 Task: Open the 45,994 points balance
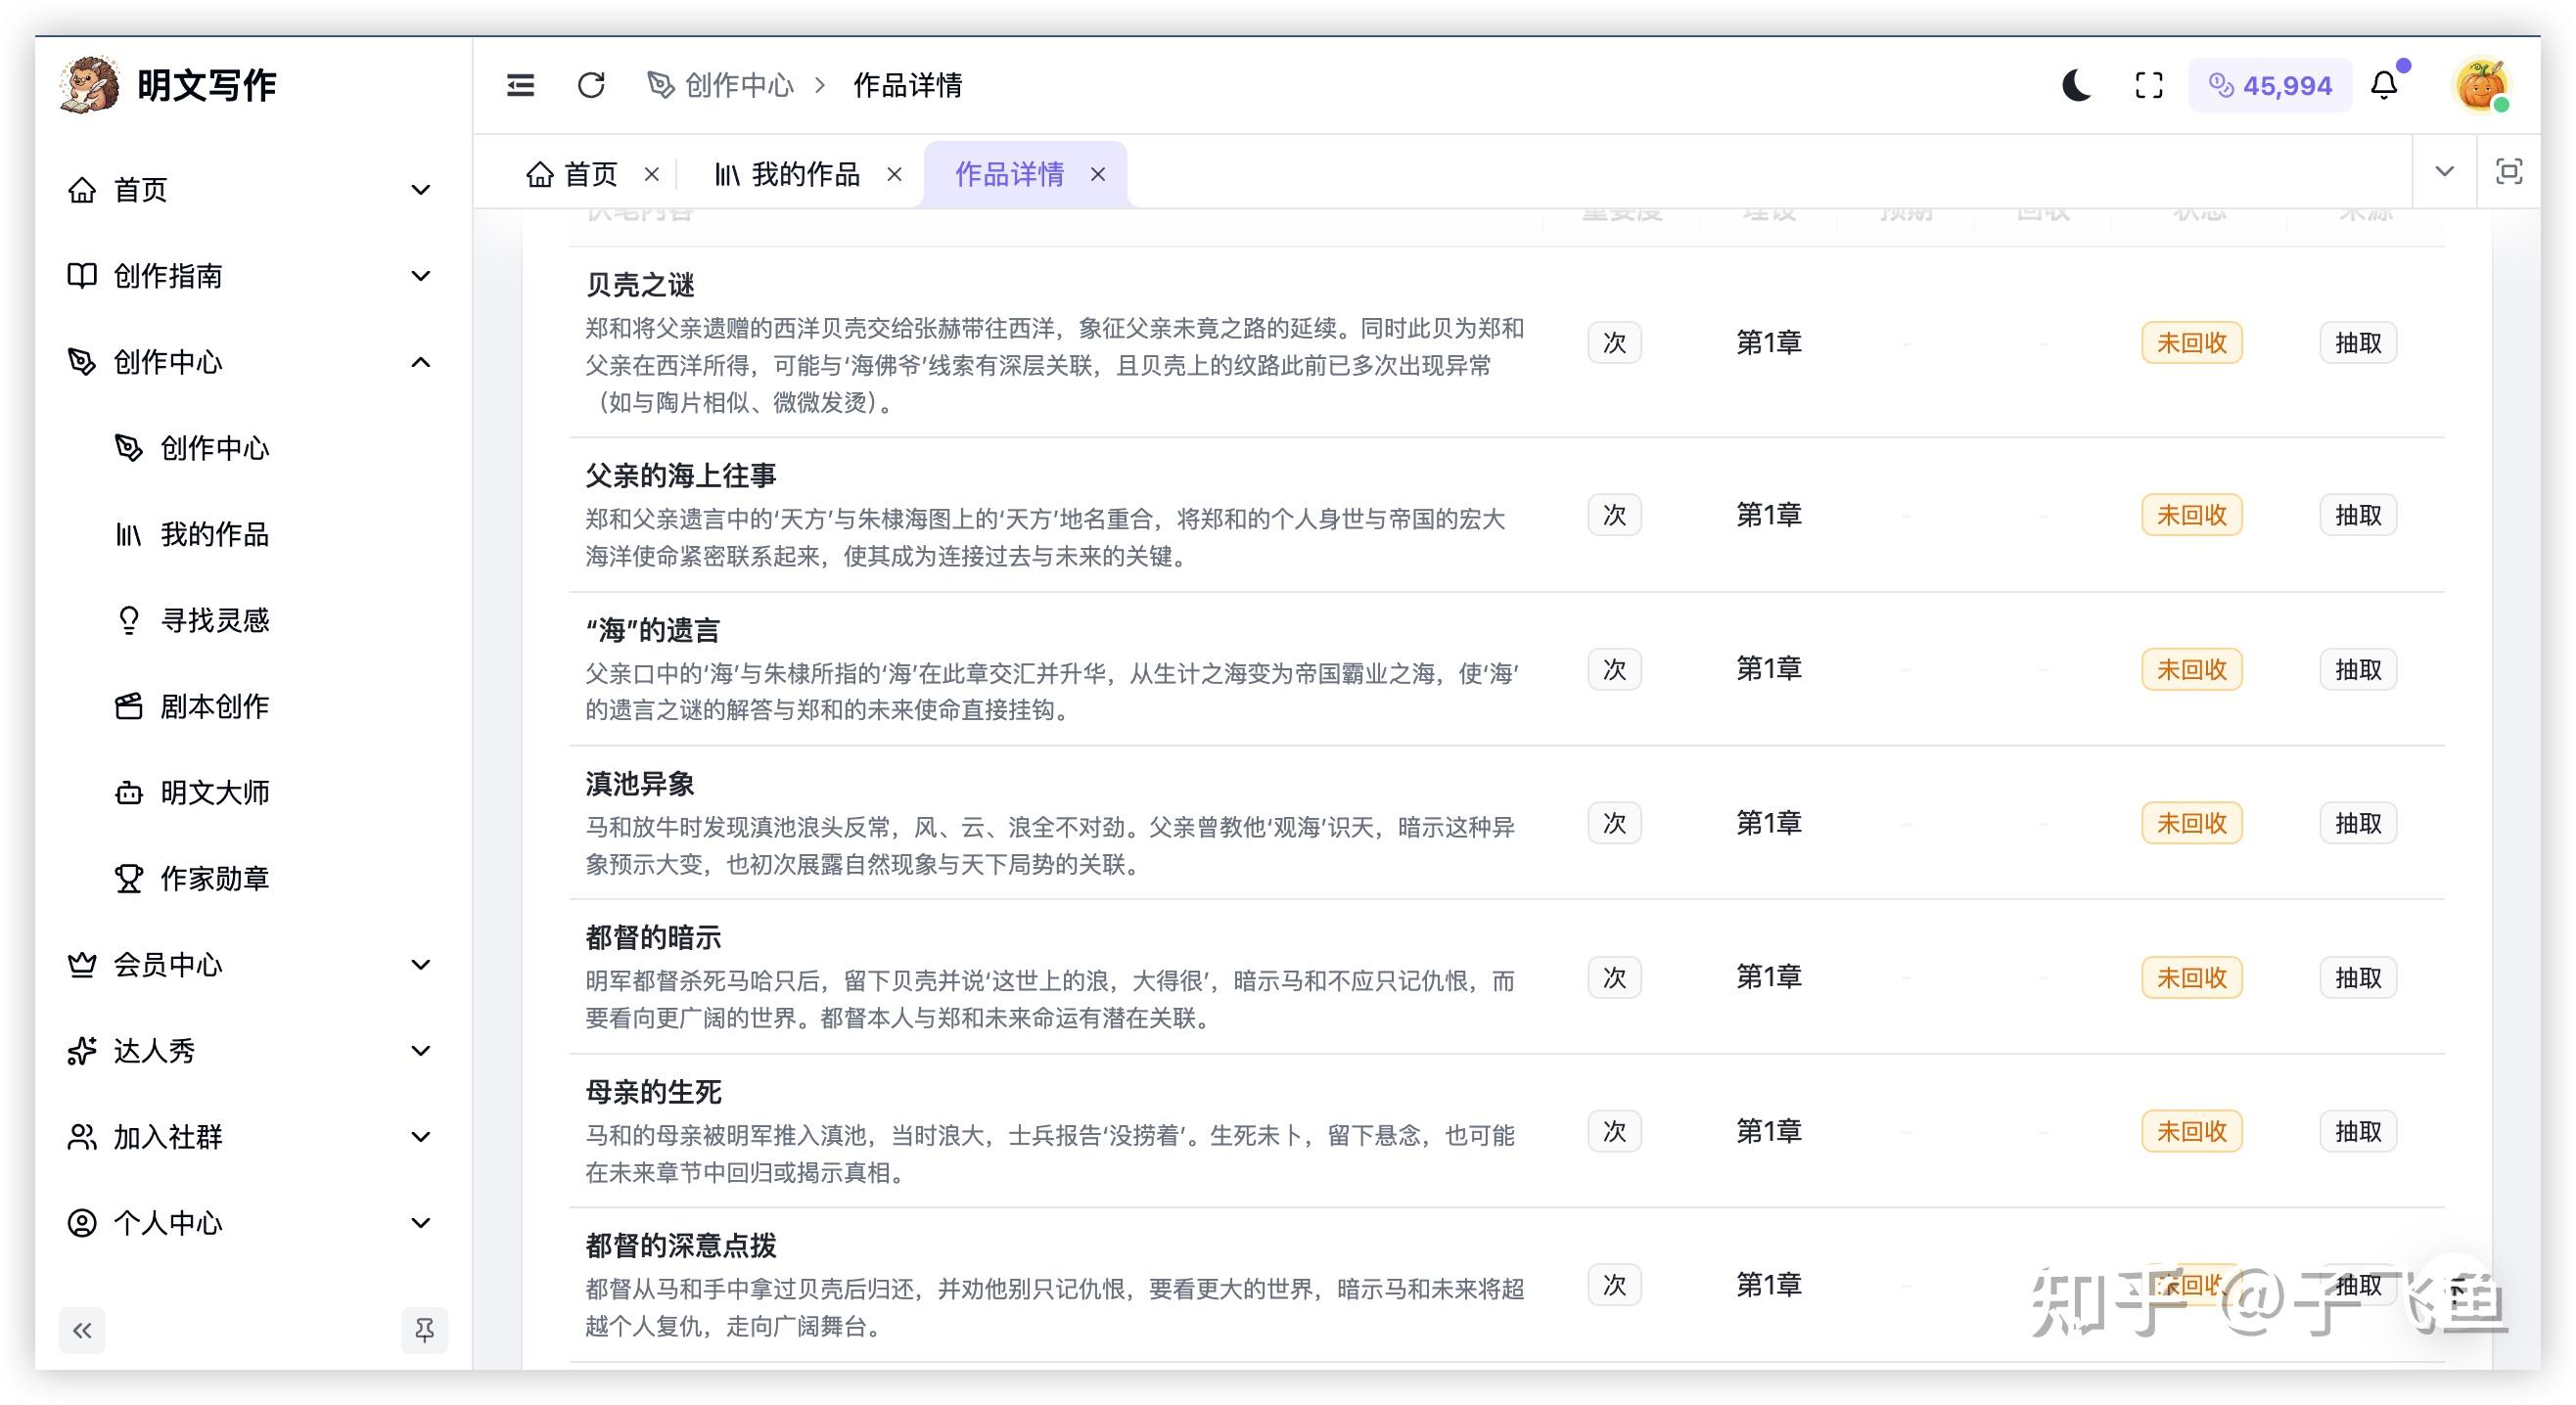point(2270,85)
